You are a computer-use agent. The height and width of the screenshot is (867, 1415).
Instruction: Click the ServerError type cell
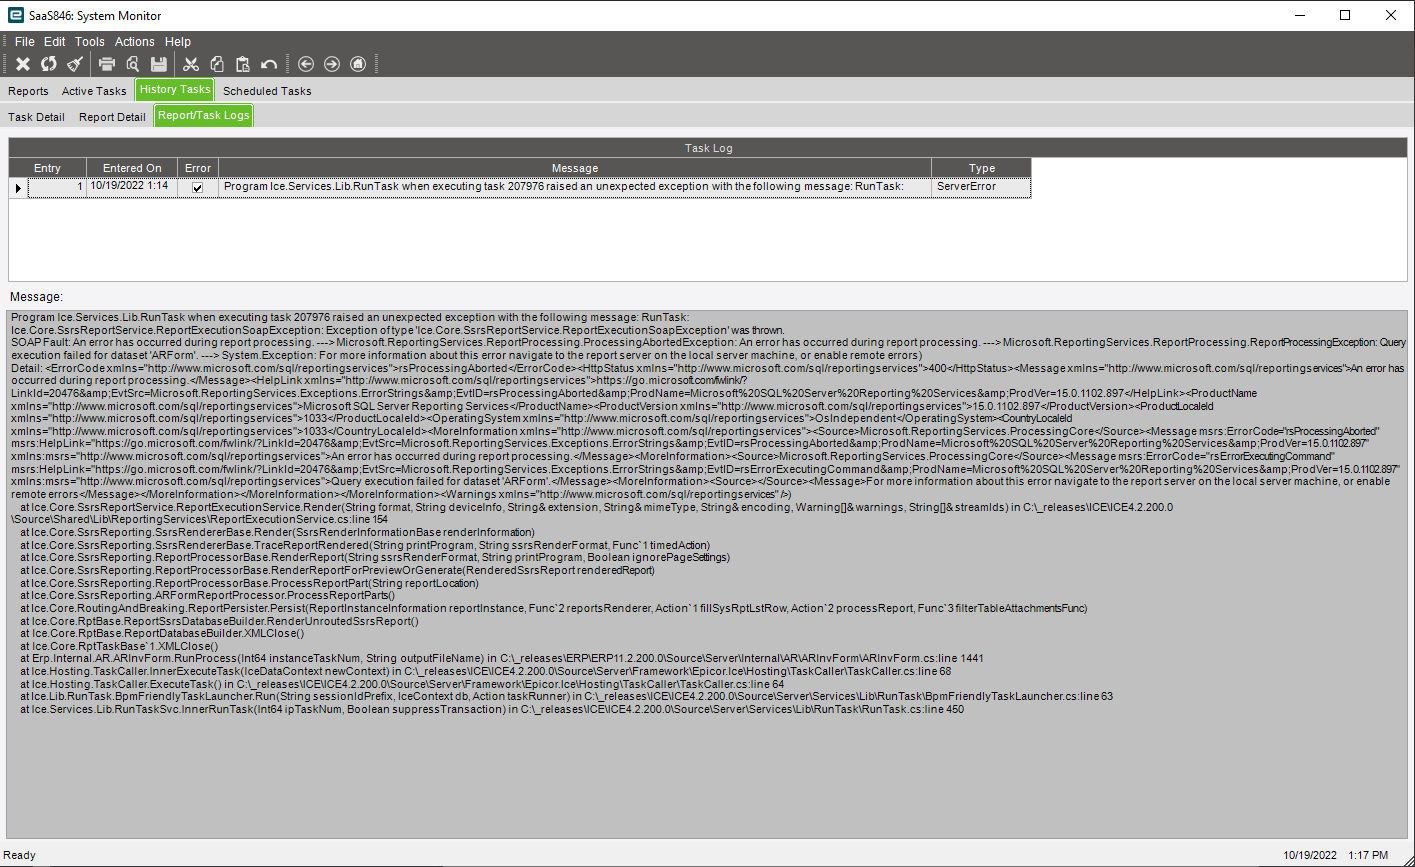click(x=982, y=187)
